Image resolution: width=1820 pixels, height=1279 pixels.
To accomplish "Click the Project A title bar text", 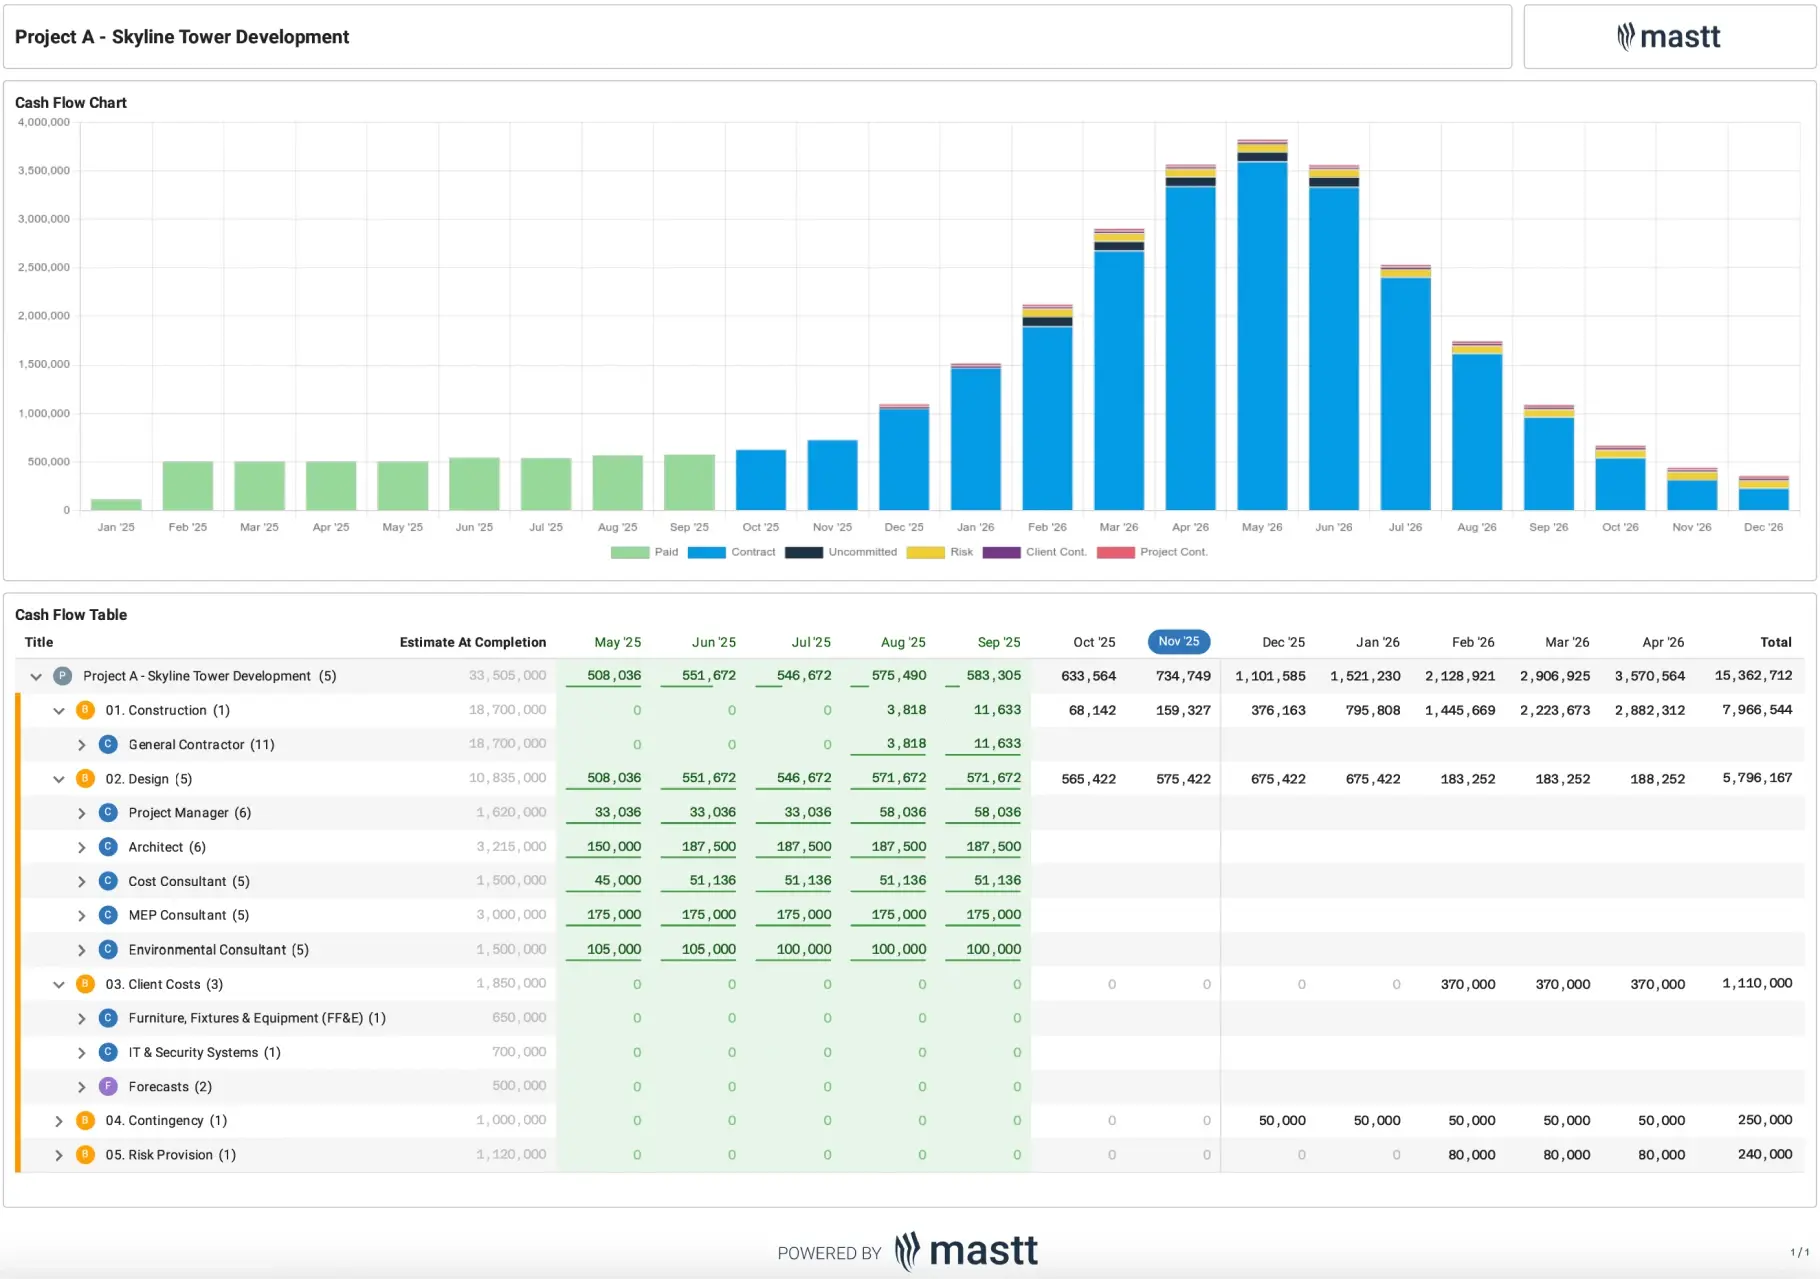I will pyautogui.click(x=182, y=37).
